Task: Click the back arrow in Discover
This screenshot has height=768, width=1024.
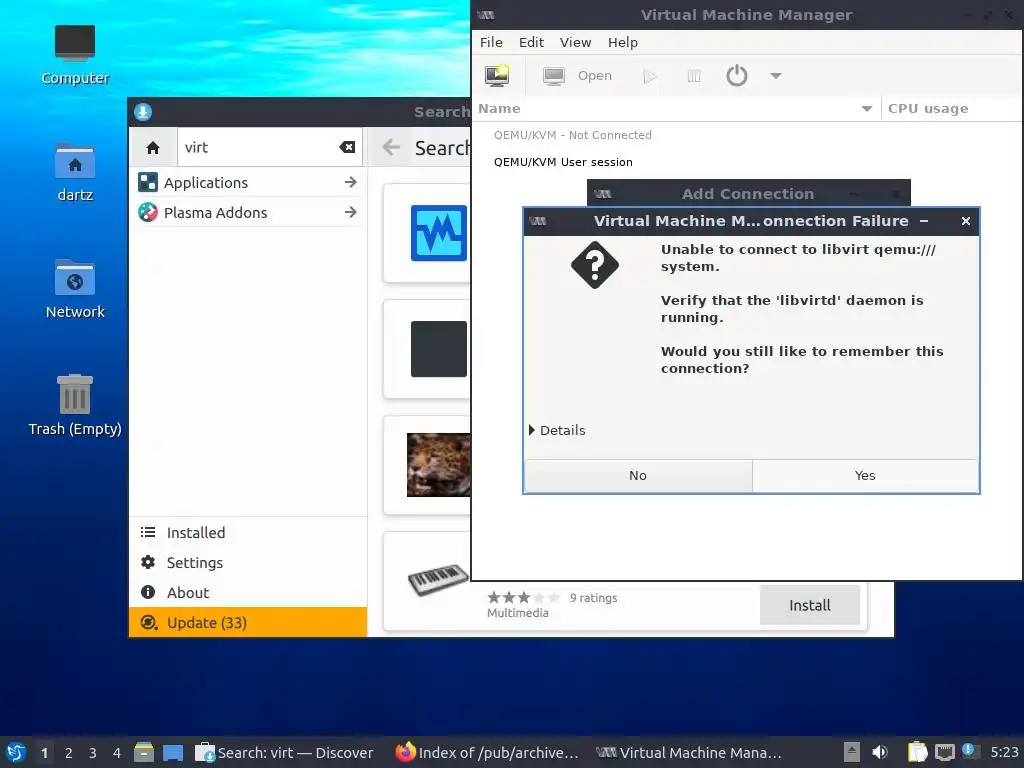Action: (x=391, y=148)
